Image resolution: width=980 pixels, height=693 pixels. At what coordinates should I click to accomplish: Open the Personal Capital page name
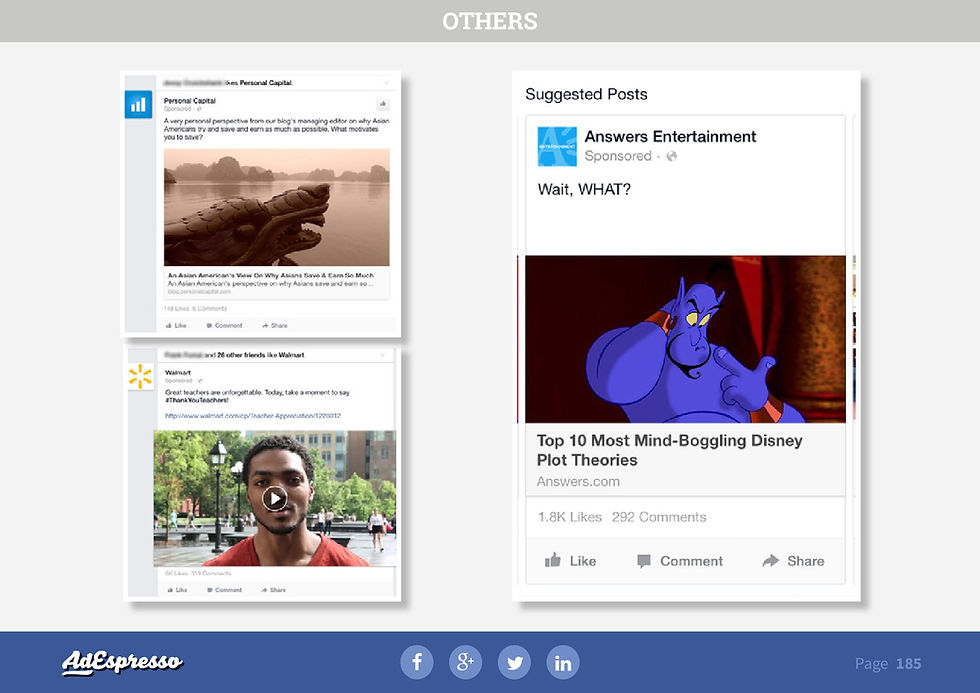[189, 101]
